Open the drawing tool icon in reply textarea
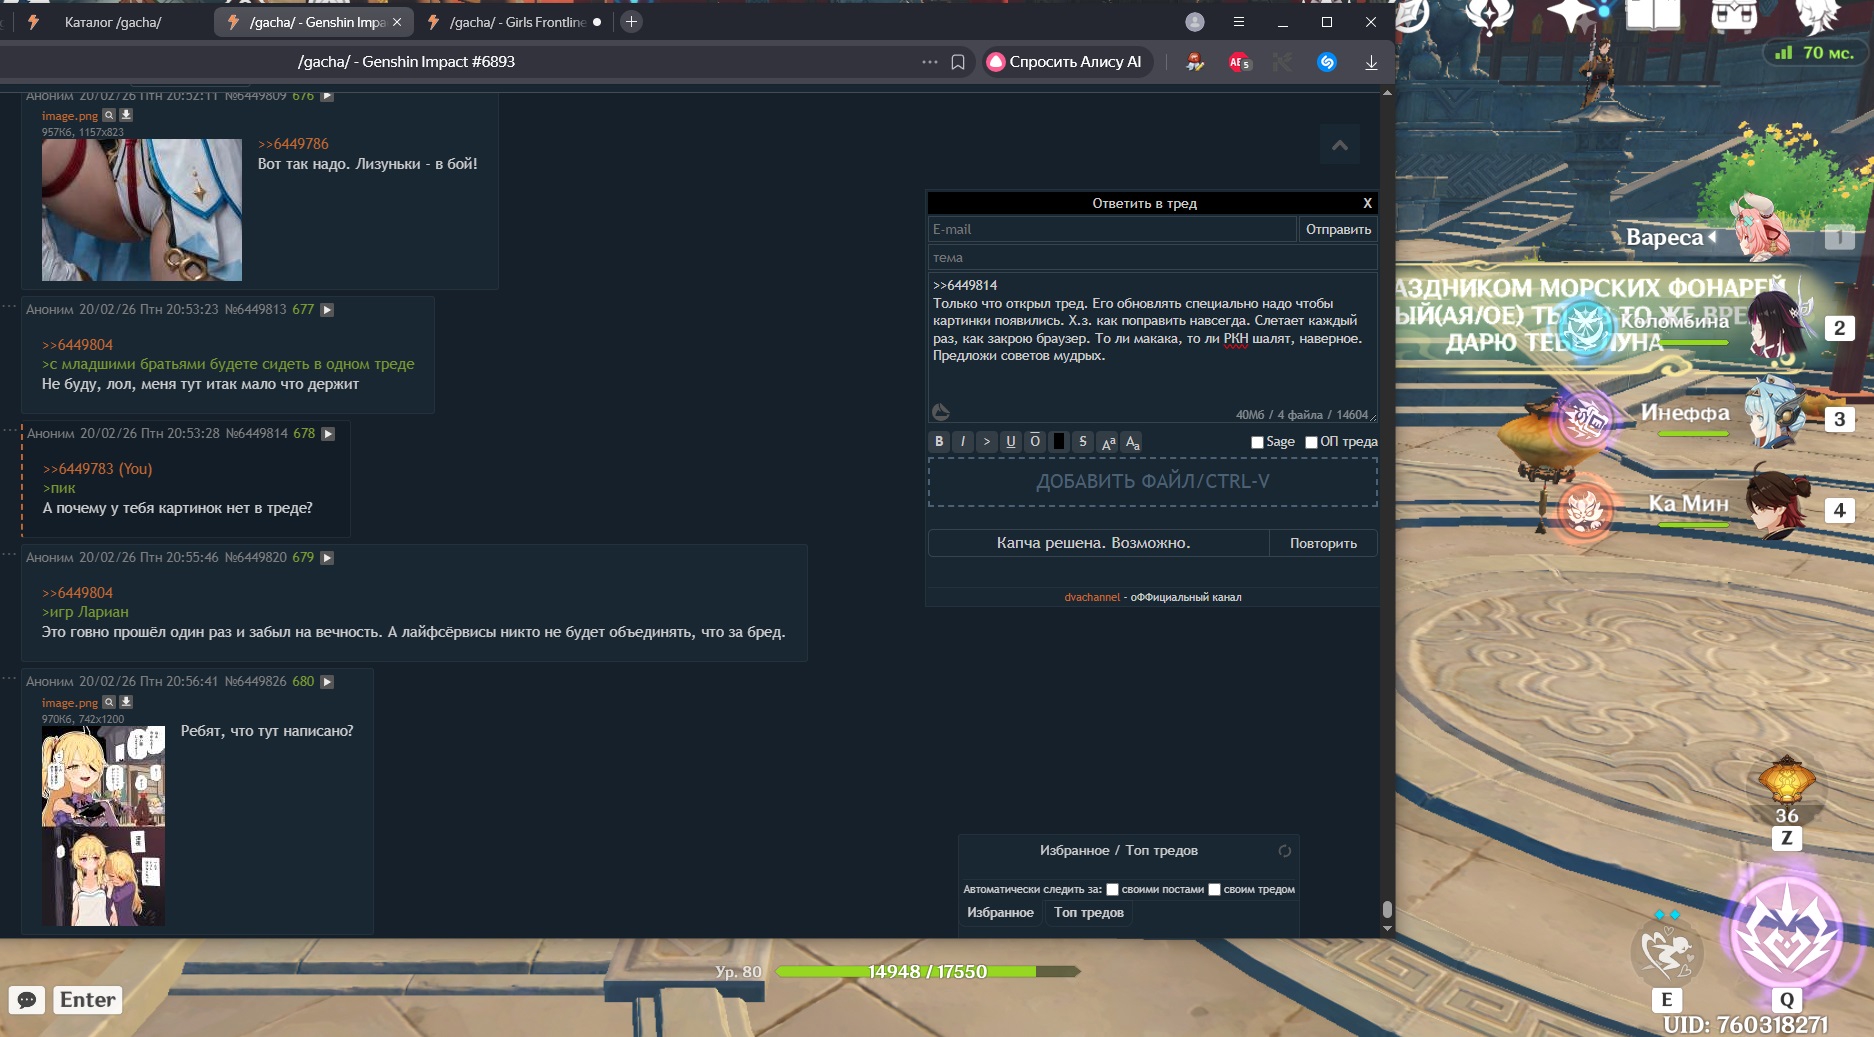This screenshot has height=1037, width=1874. (x=941, y=411)
